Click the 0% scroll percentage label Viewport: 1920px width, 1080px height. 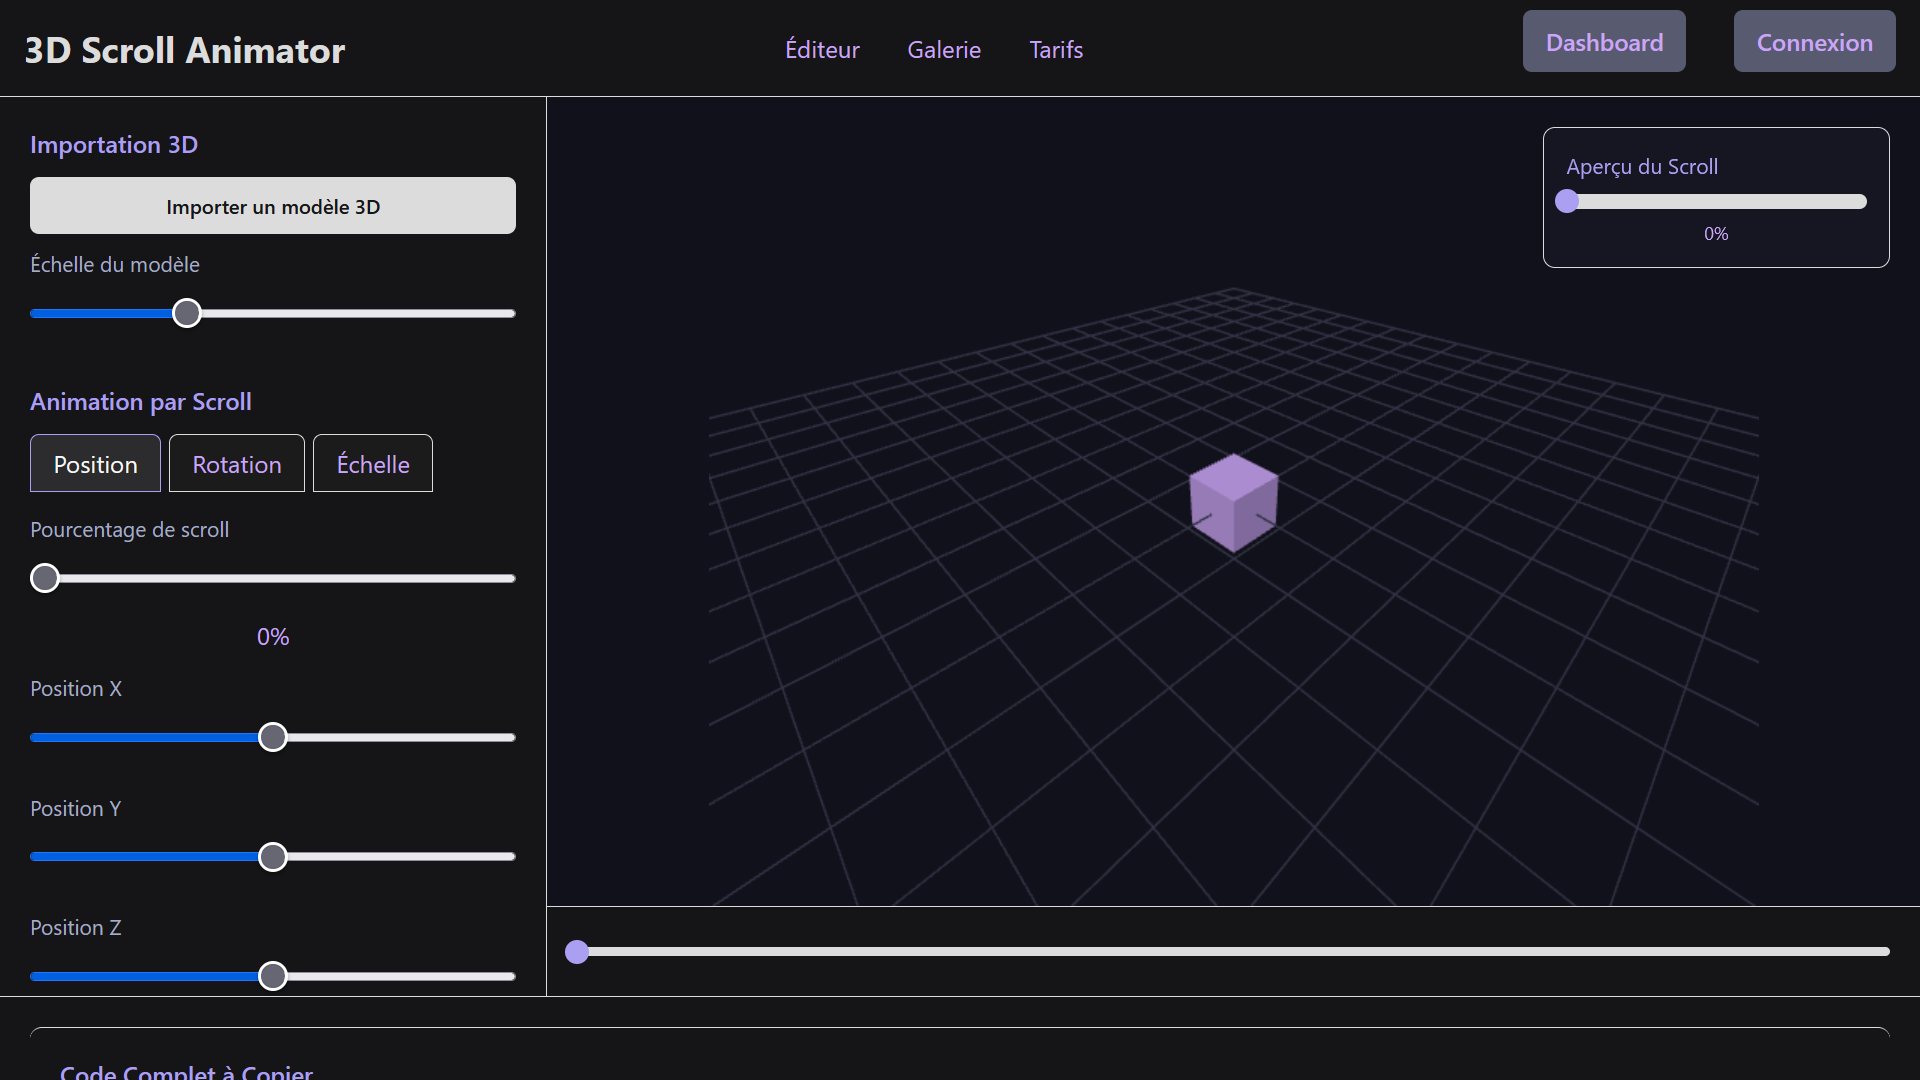271,636
